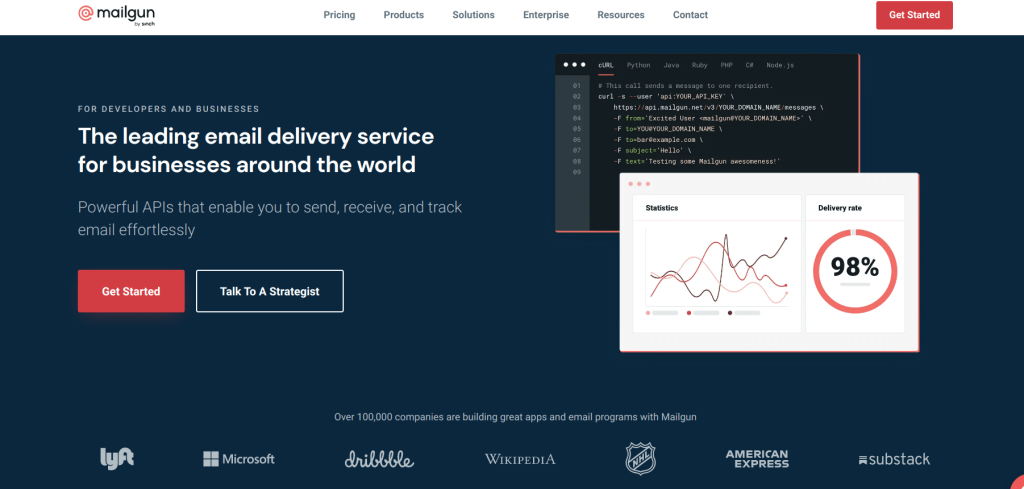Switch to the Ruby code tab
This screenshot has height=489, width=1024.
pyautogui.click(x=699, y=65)
